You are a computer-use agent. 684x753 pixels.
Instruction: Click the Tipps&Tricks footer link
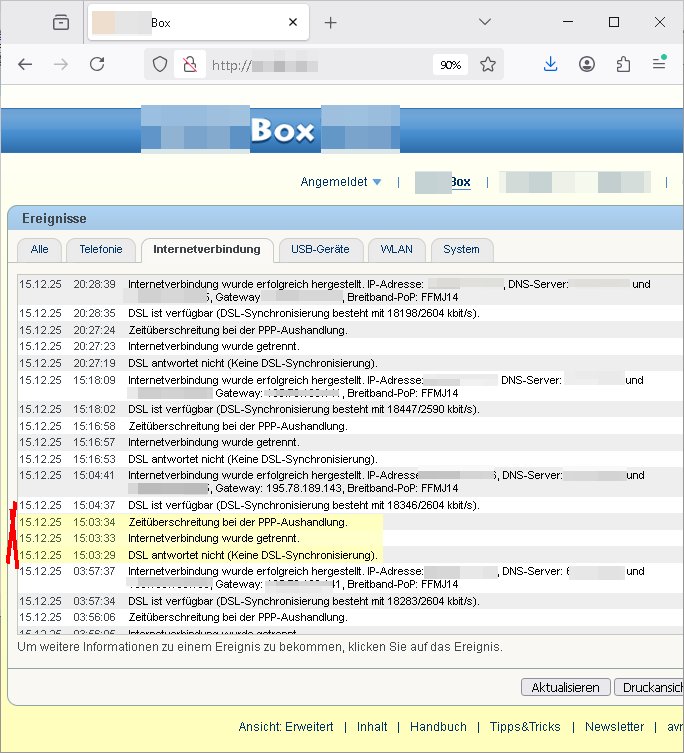[525, 727]
